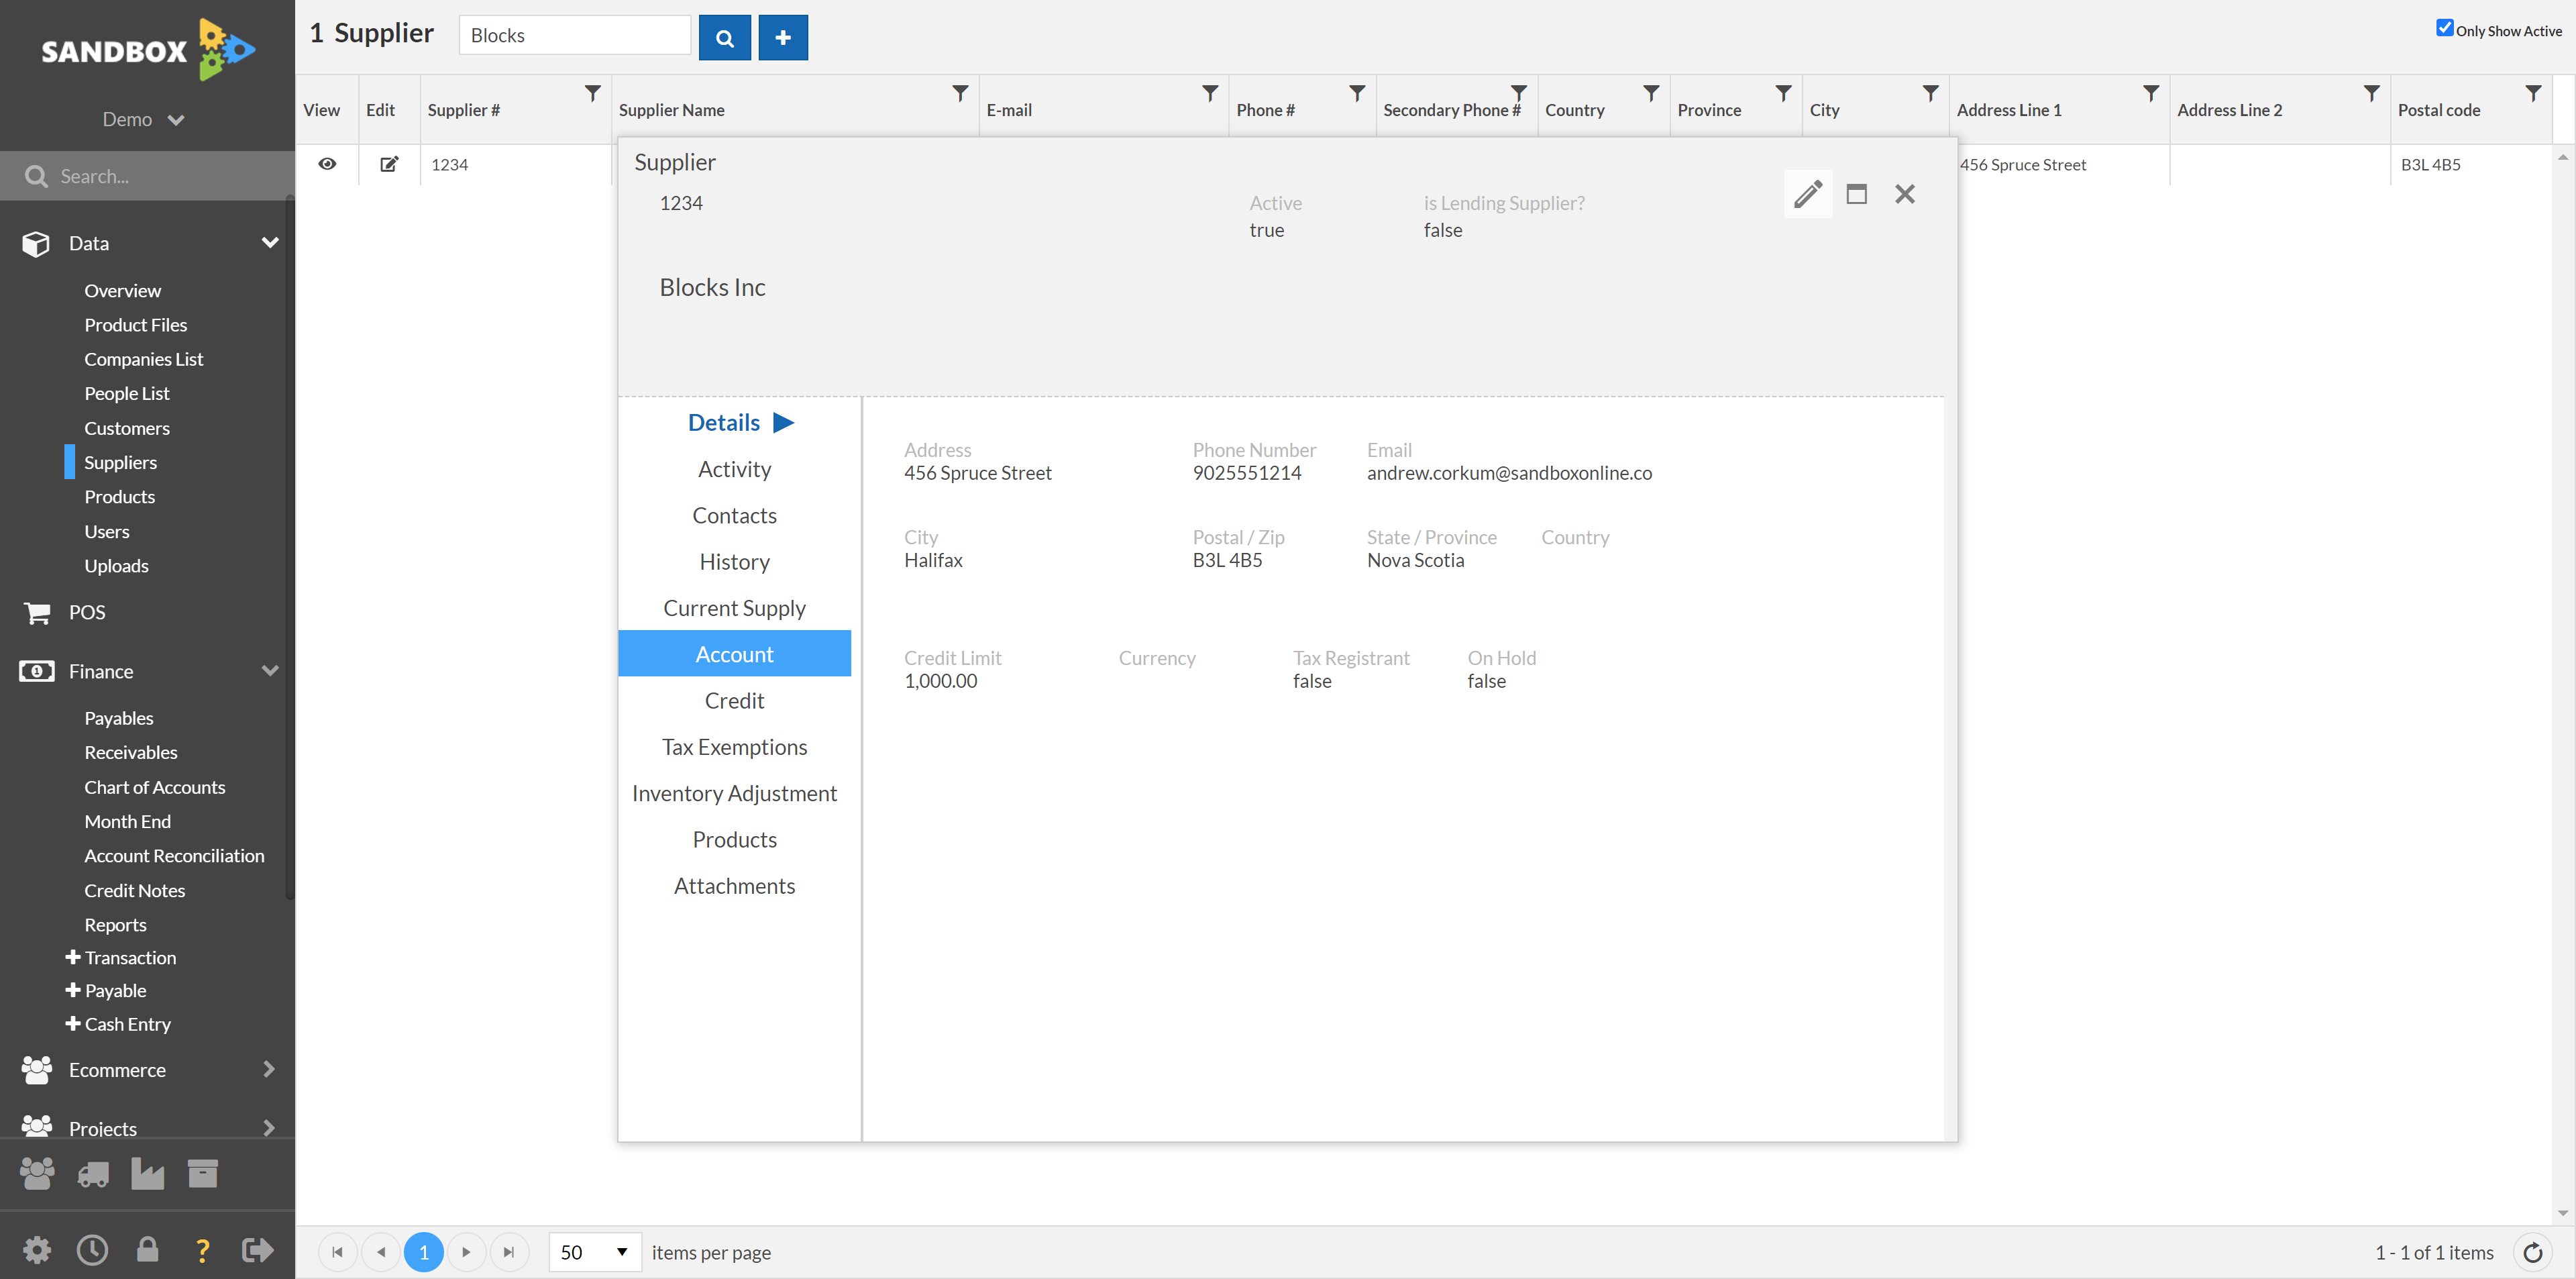The height and width of the screenshot is (1279, 2576).
Task: Open the Tax Exemptions tab
Action: click(734, 747)
